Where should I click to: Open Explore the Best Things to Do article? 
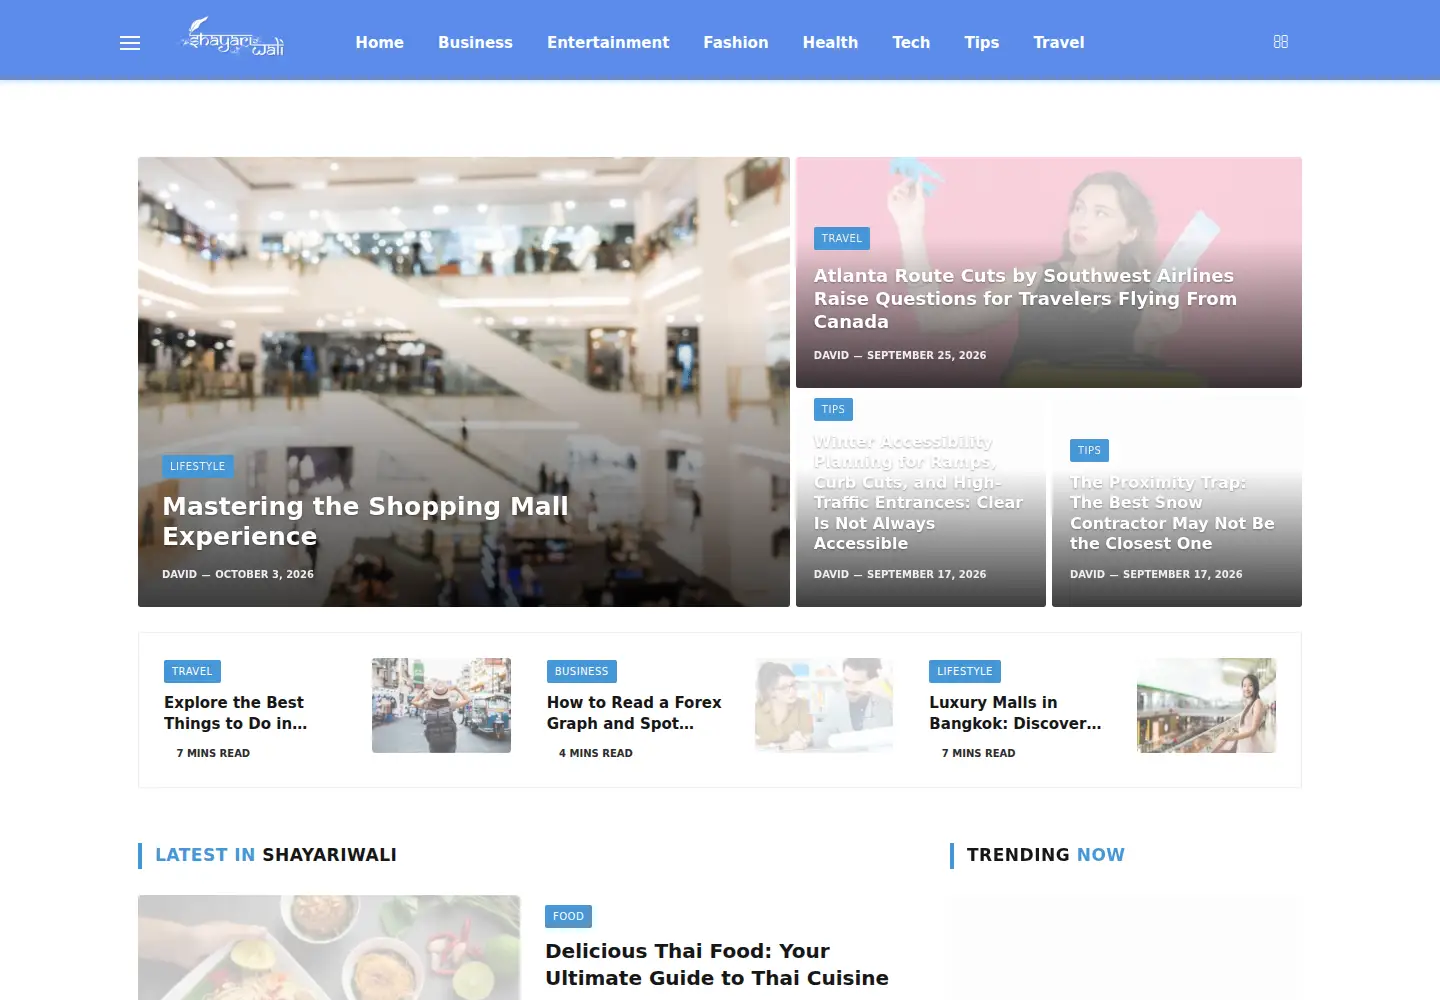point(236,713)
